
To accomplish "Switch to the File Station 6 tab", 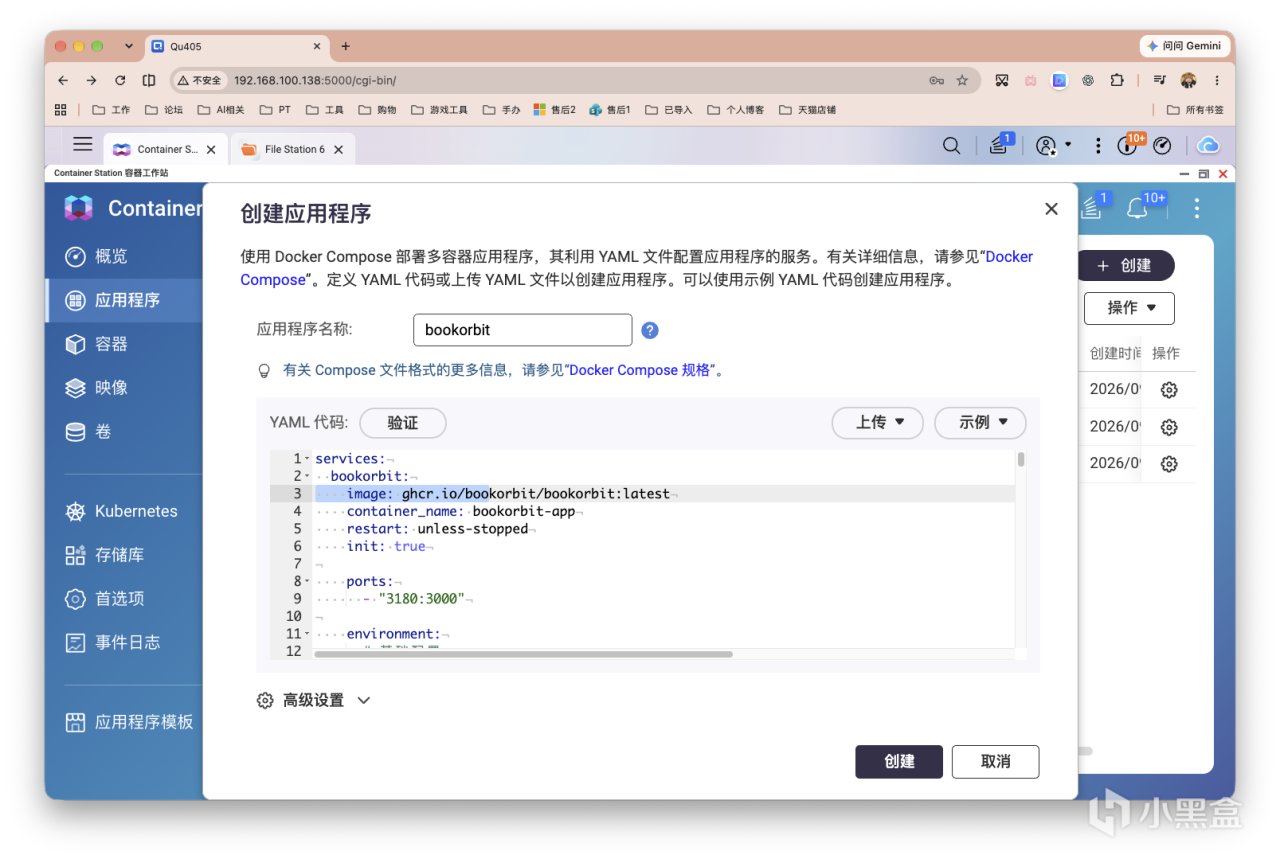I will pyautogui.click(x=295, y=149).
